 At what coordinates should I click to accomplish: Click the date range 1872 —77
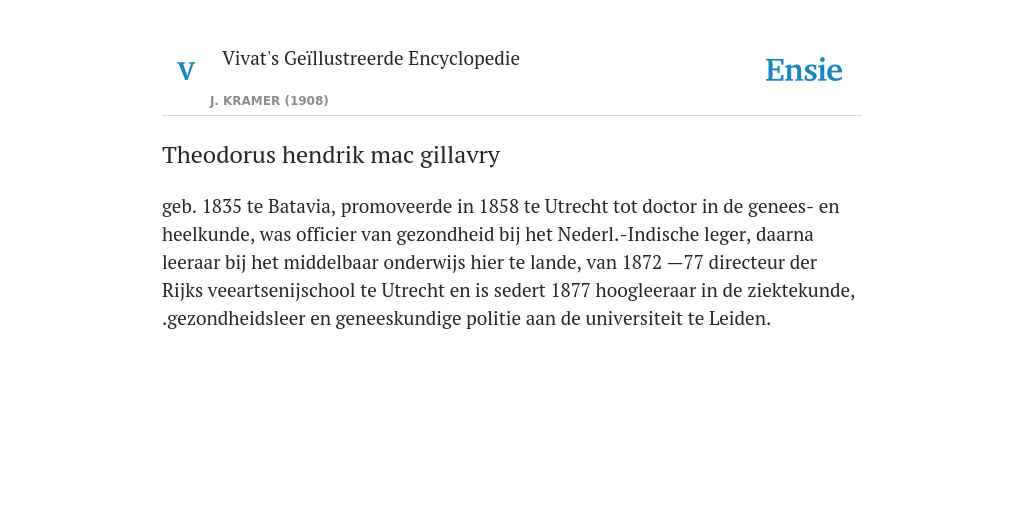pyautogui.click(x=662, y=263)
